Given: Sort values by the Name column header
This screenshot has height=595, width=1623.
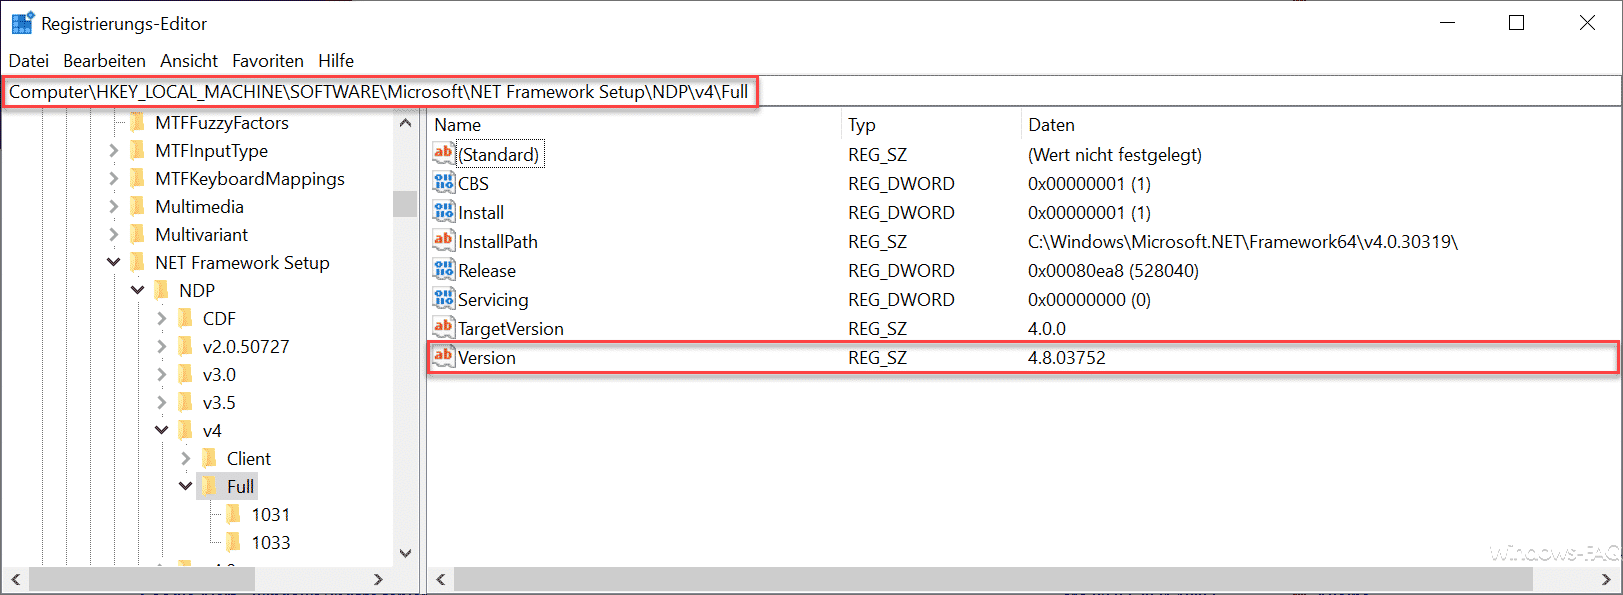Looking at the screenshot, I should click(634, 125).
